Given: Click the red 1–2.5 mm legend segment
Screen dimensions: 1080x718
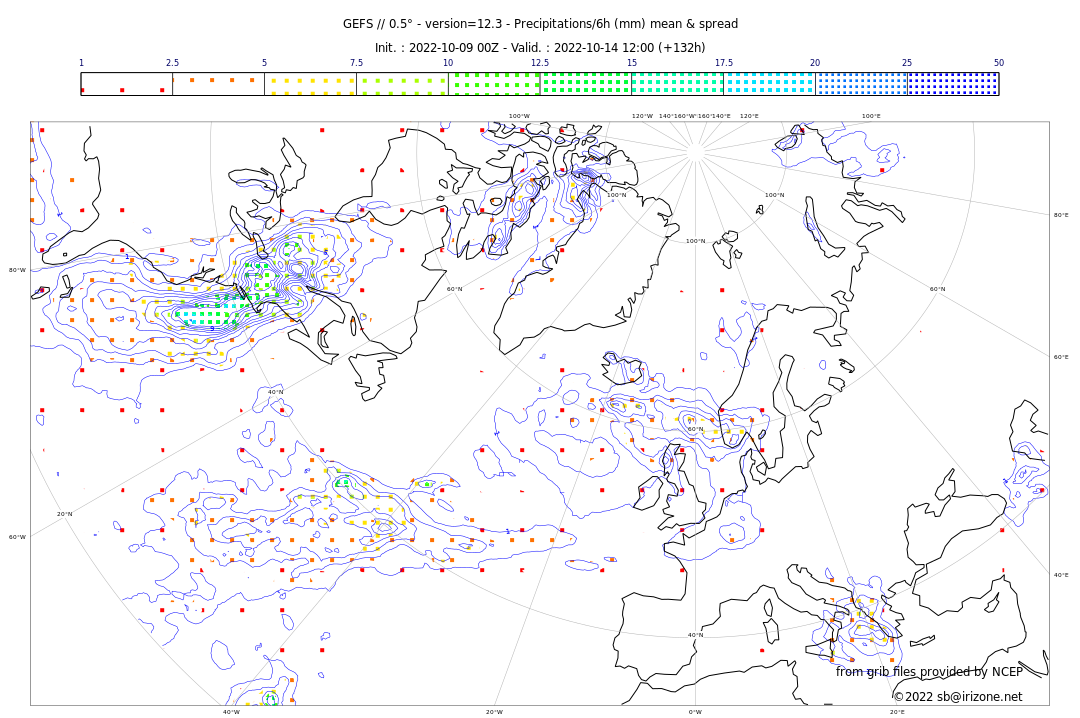Looking at the screenshot, I should pyautogui.click(x=126, y=84).
